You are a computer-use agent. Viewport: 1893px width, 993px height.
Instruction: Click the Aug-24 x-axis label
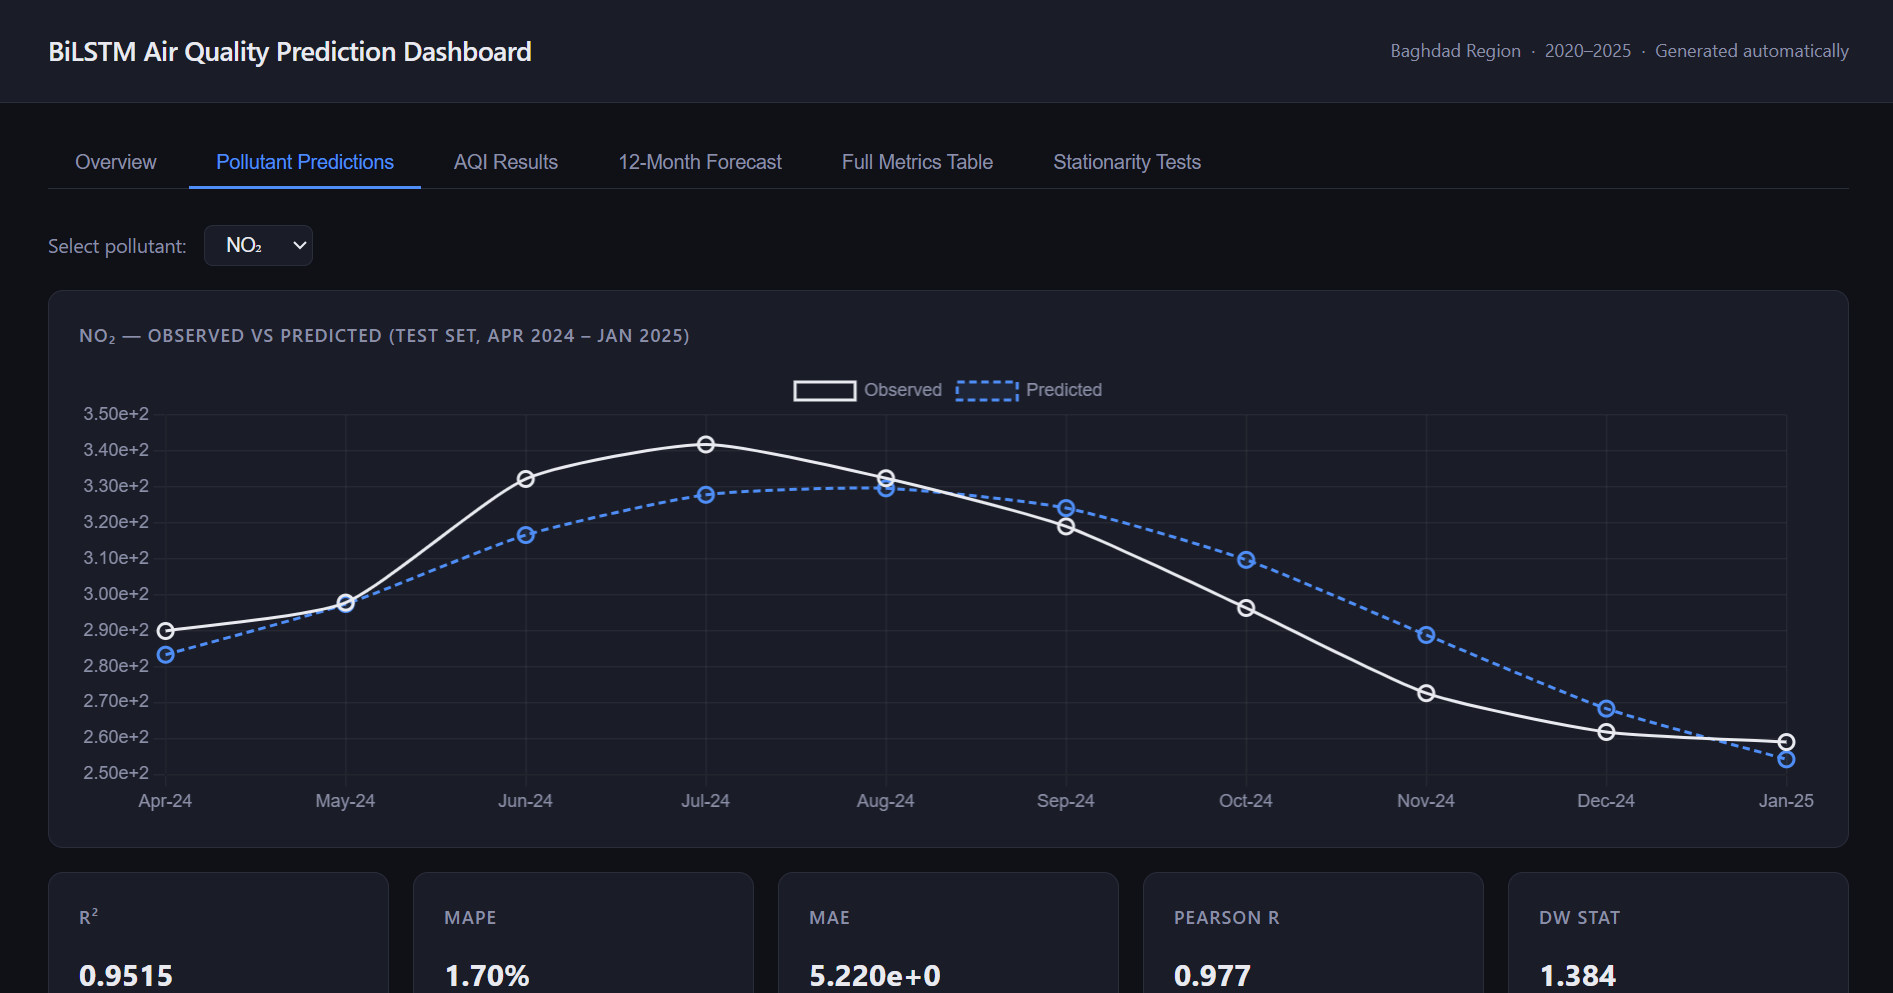tap(885, 801)
